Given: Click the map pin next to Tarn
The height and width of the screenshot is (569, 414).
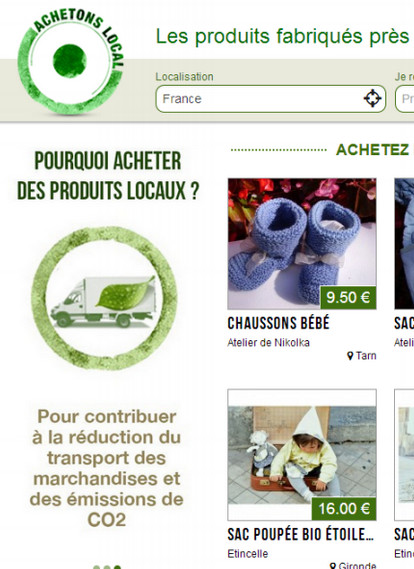Looking at the screenshot, I should coord(350,356).
